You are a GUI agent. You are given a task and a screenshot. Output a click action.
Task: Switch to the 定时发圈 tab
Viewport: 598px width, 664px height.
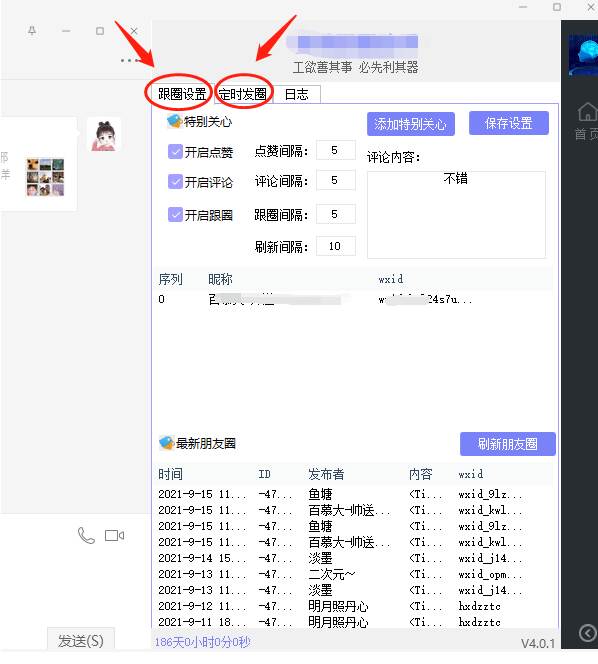click(x=243, y=94)
